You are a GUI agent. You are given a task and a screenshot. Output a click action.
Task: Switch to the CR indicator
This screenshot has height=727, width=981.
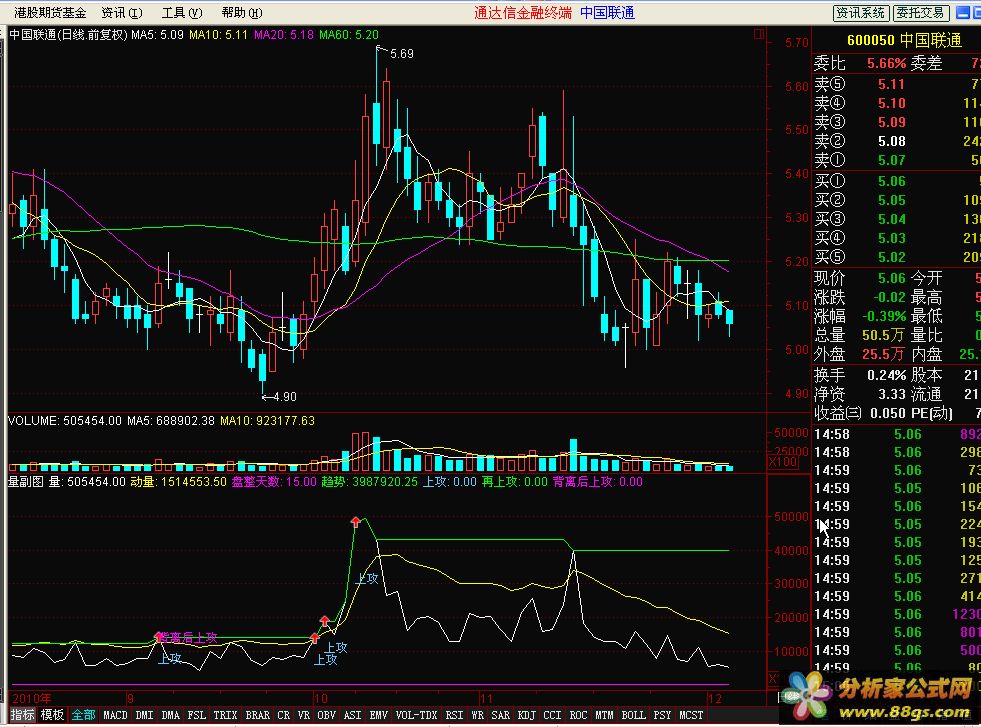point(283,714)
